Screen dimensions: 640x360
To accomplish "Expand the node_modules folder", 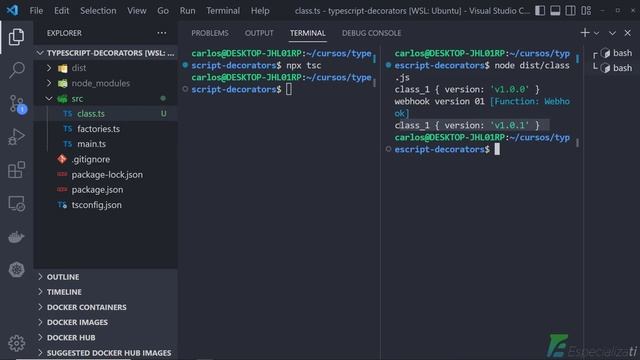I will coord(105,83).
